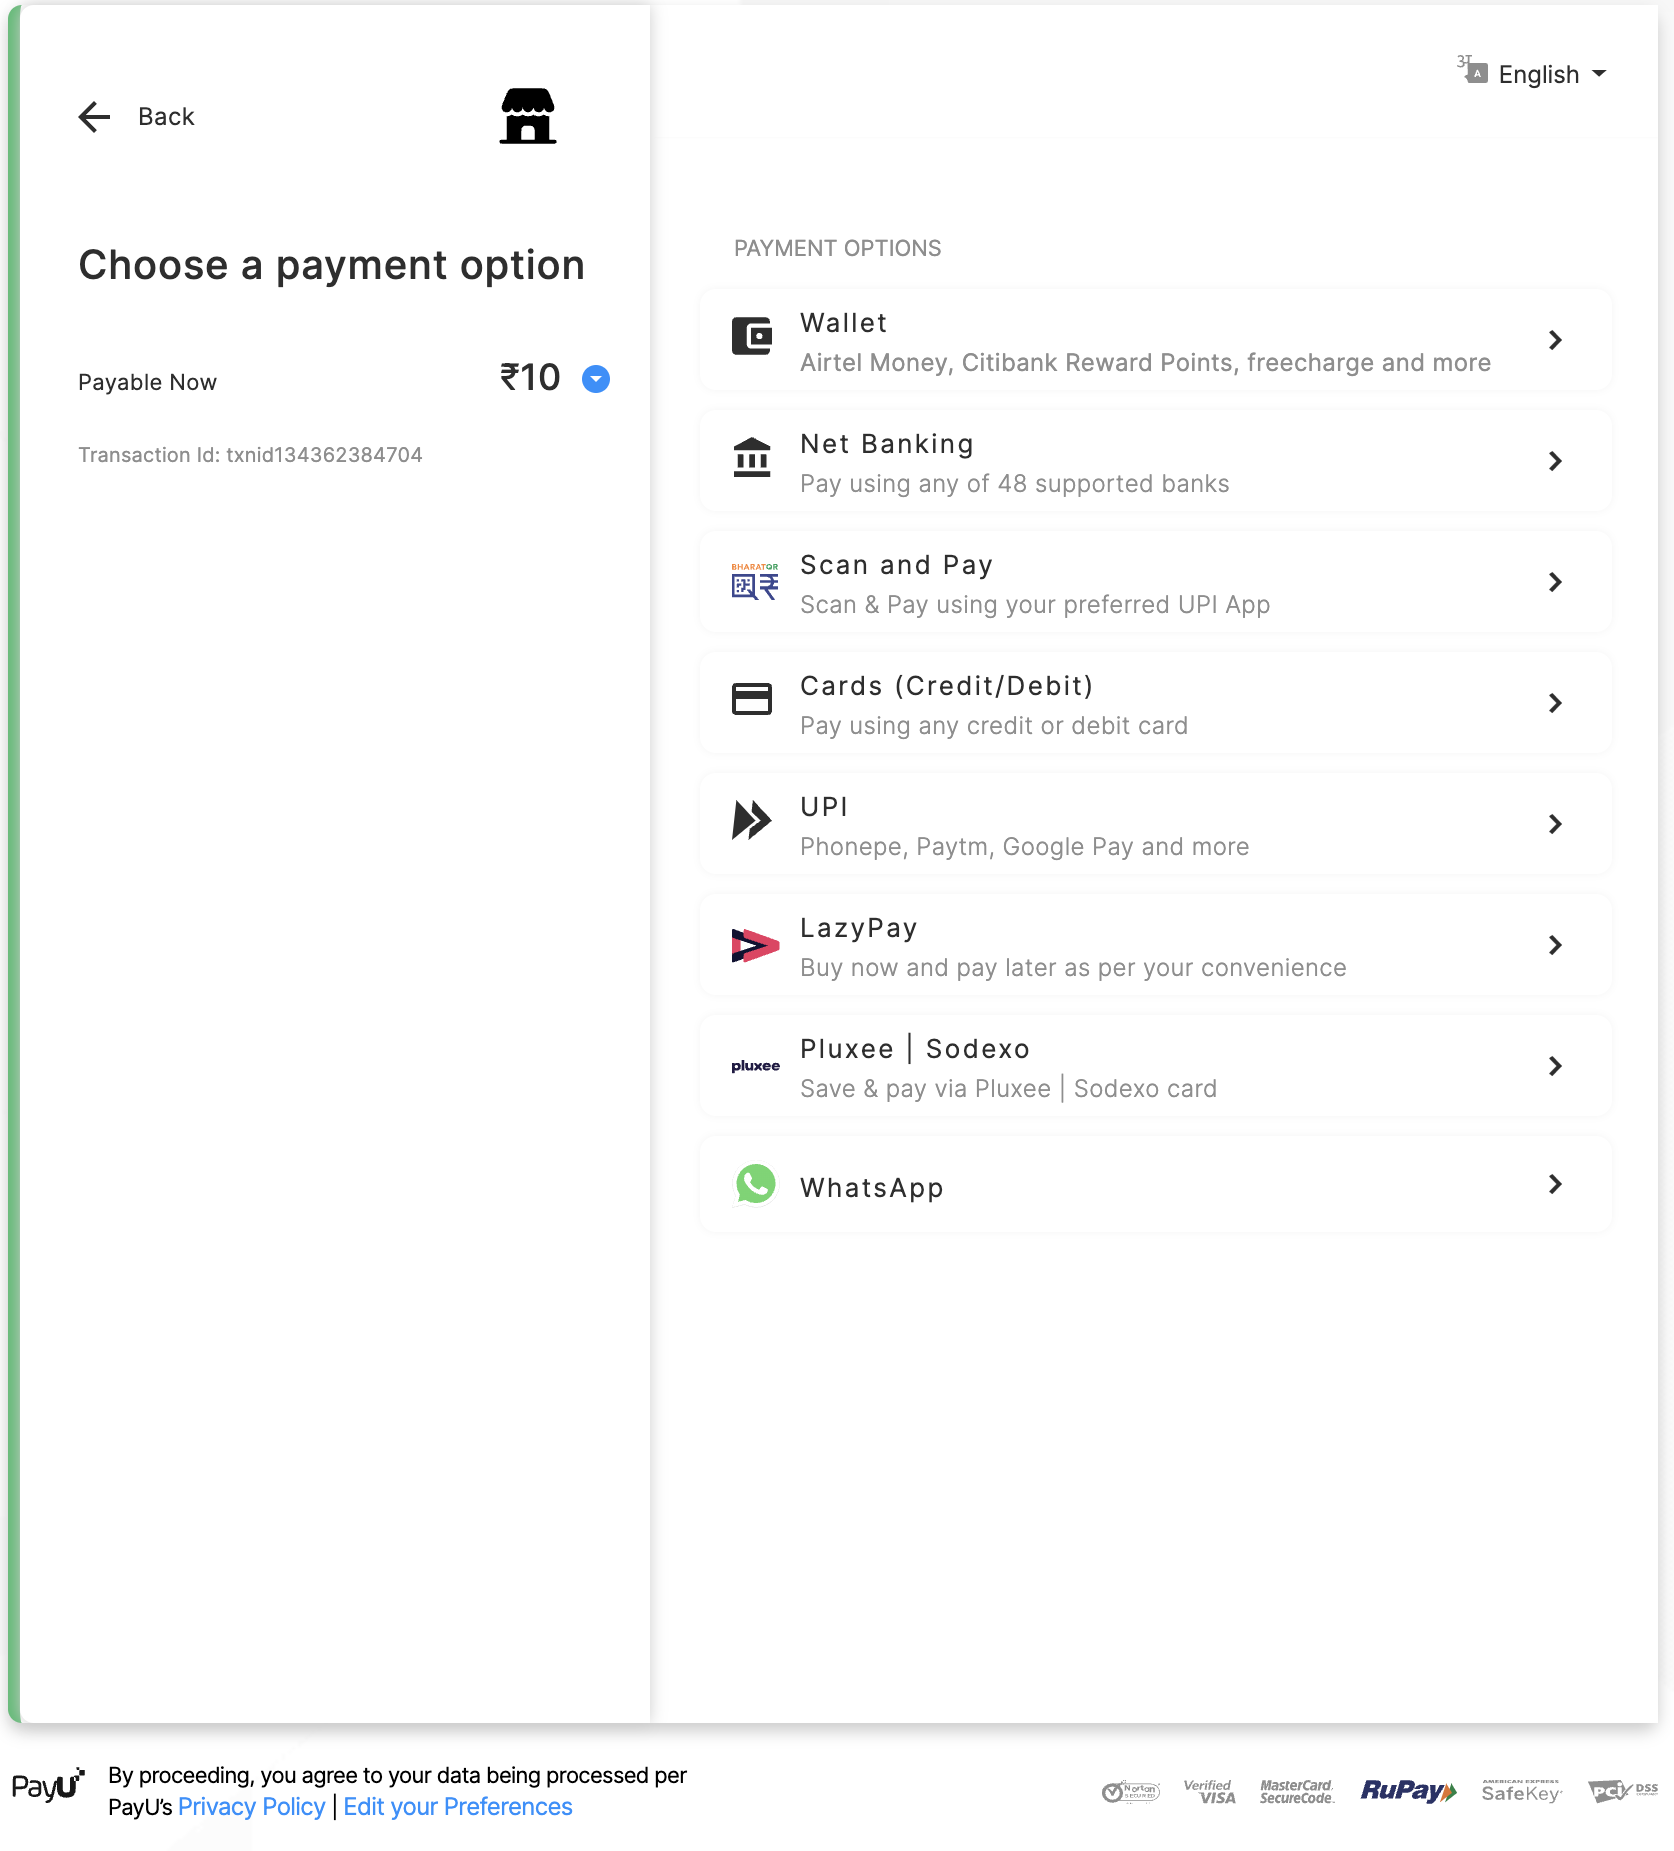The image size is (1674, 1851).
Task: Click 'Save & pay via Pluxee | Sodexo card'
Action: [1008, 1089]
